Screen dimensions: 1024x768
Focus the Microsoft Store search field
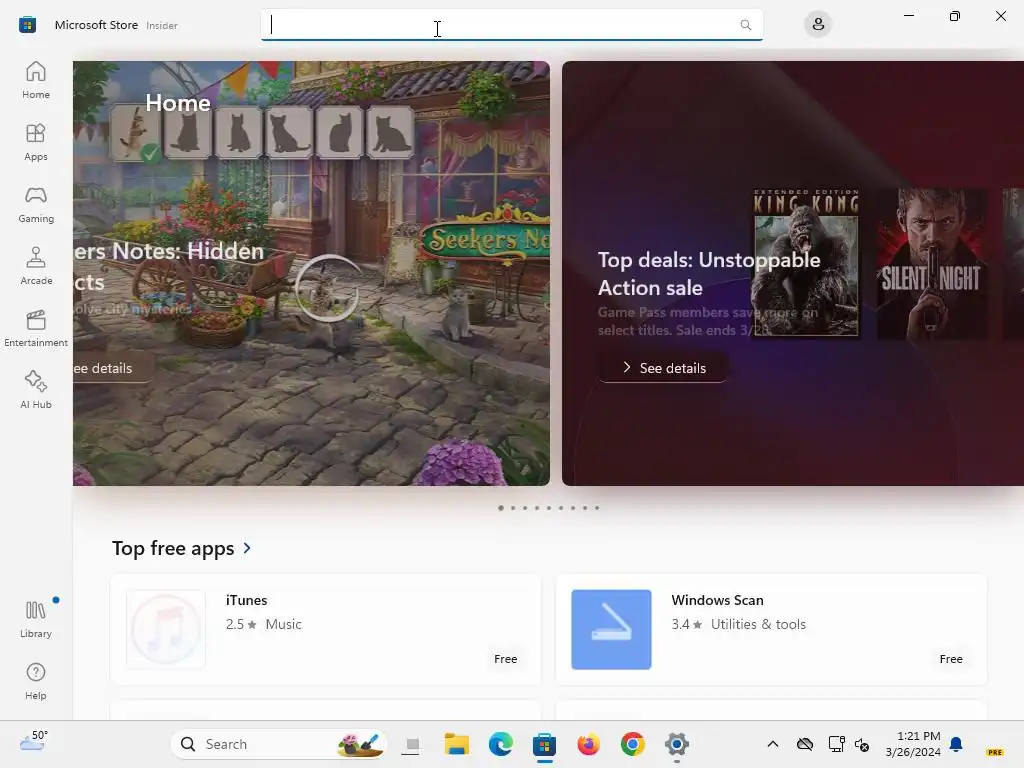point(511,25)
